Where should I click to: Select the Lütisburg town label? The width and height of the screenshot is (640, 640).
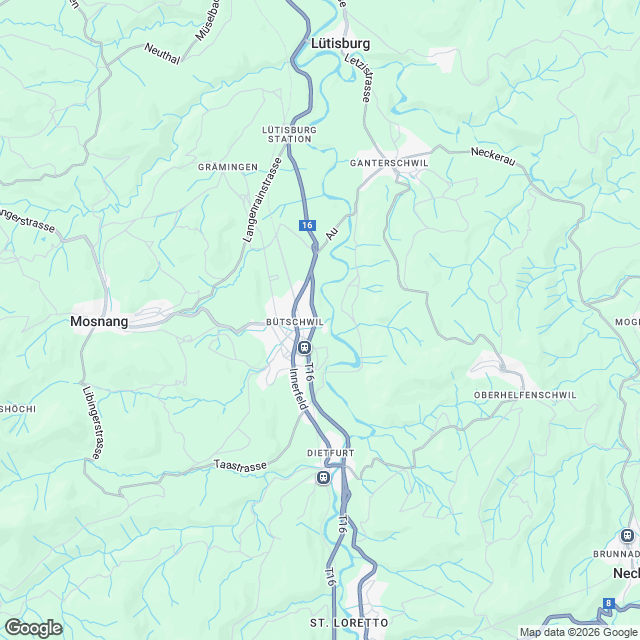point(340,44)
